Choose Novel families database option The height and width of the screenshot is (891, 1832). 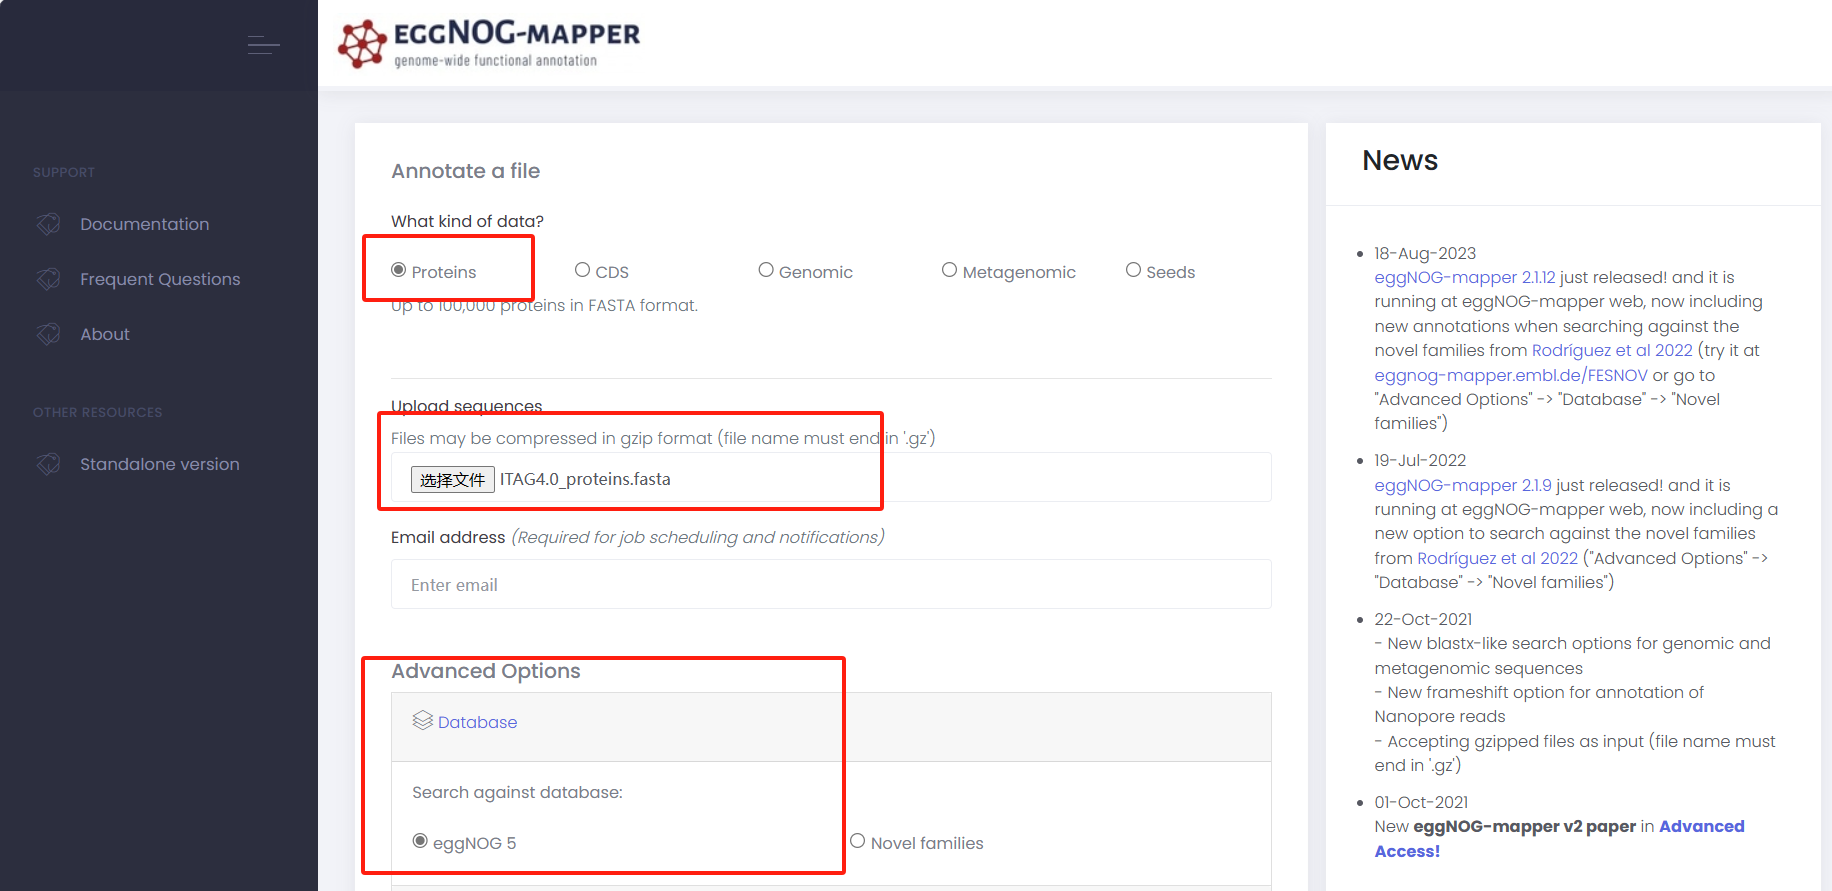tap(858, 841)
